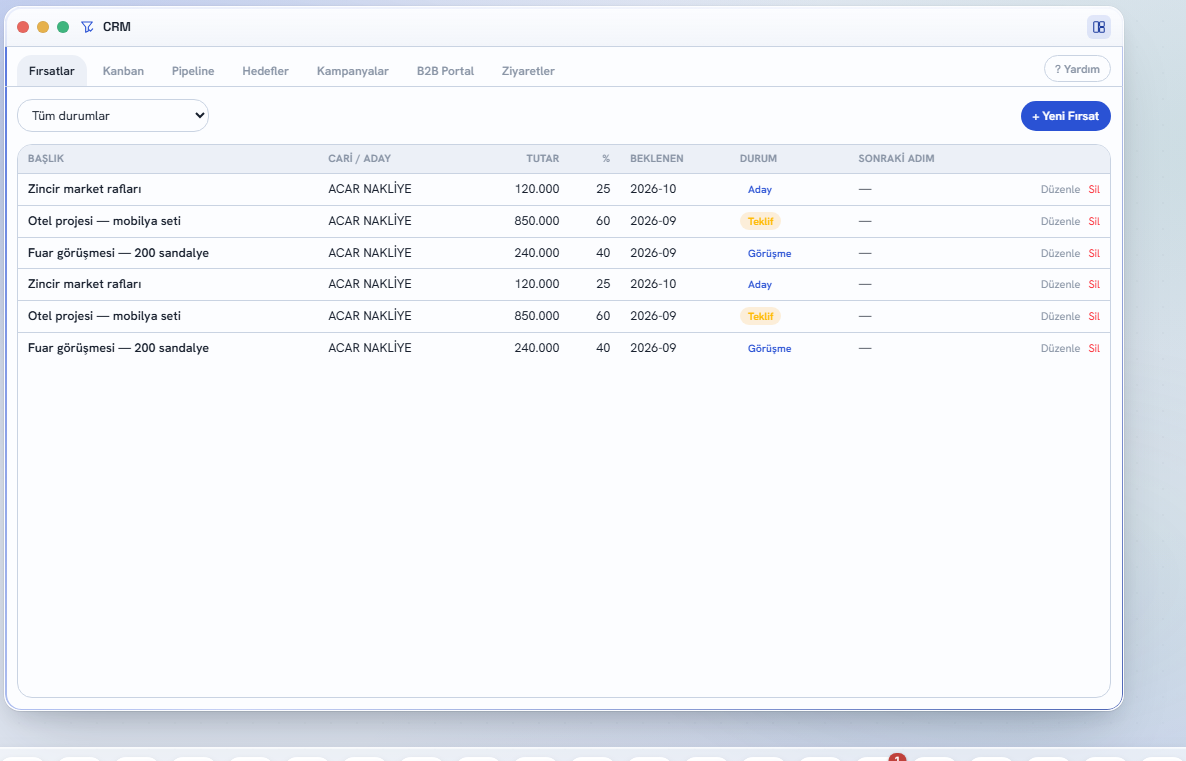Delete the first Otel projesi row

tap(1094, 222)
